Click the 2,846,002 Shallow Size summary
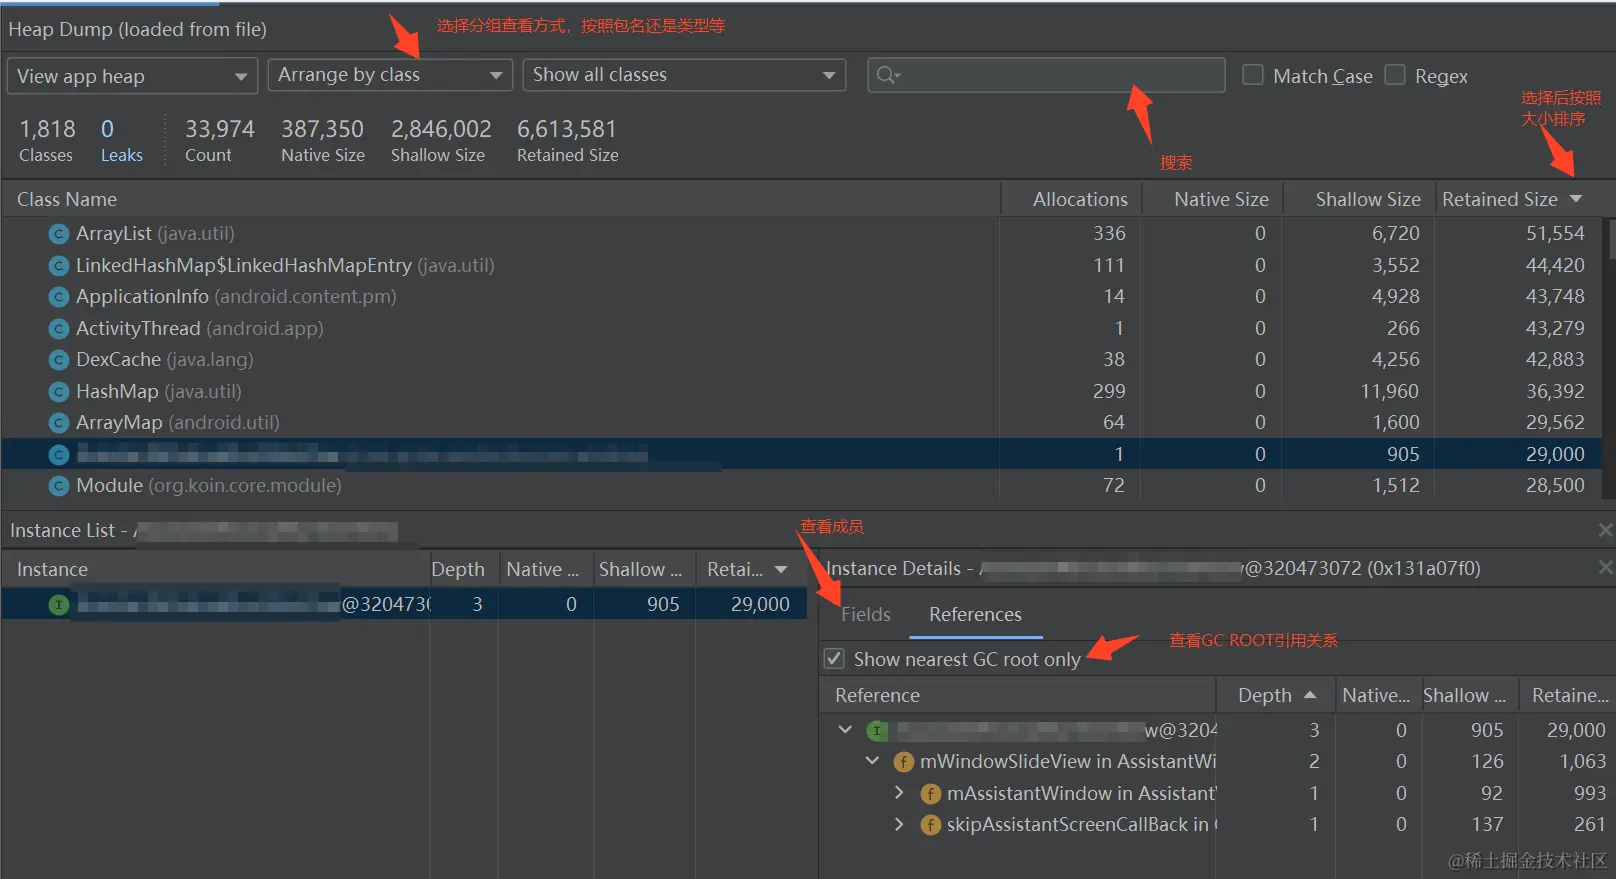 pos(441,141)
